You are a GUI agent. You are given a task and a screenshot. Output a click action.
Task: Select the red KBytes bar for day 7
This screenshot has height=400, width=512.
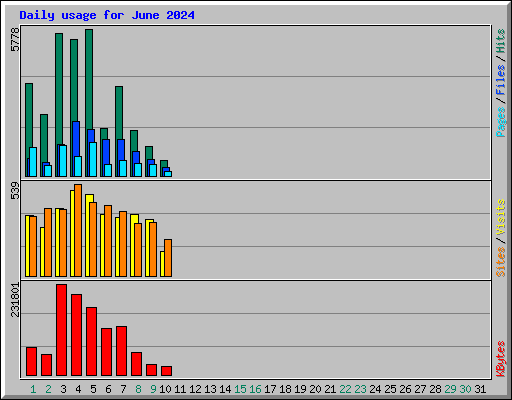point(121,351)
